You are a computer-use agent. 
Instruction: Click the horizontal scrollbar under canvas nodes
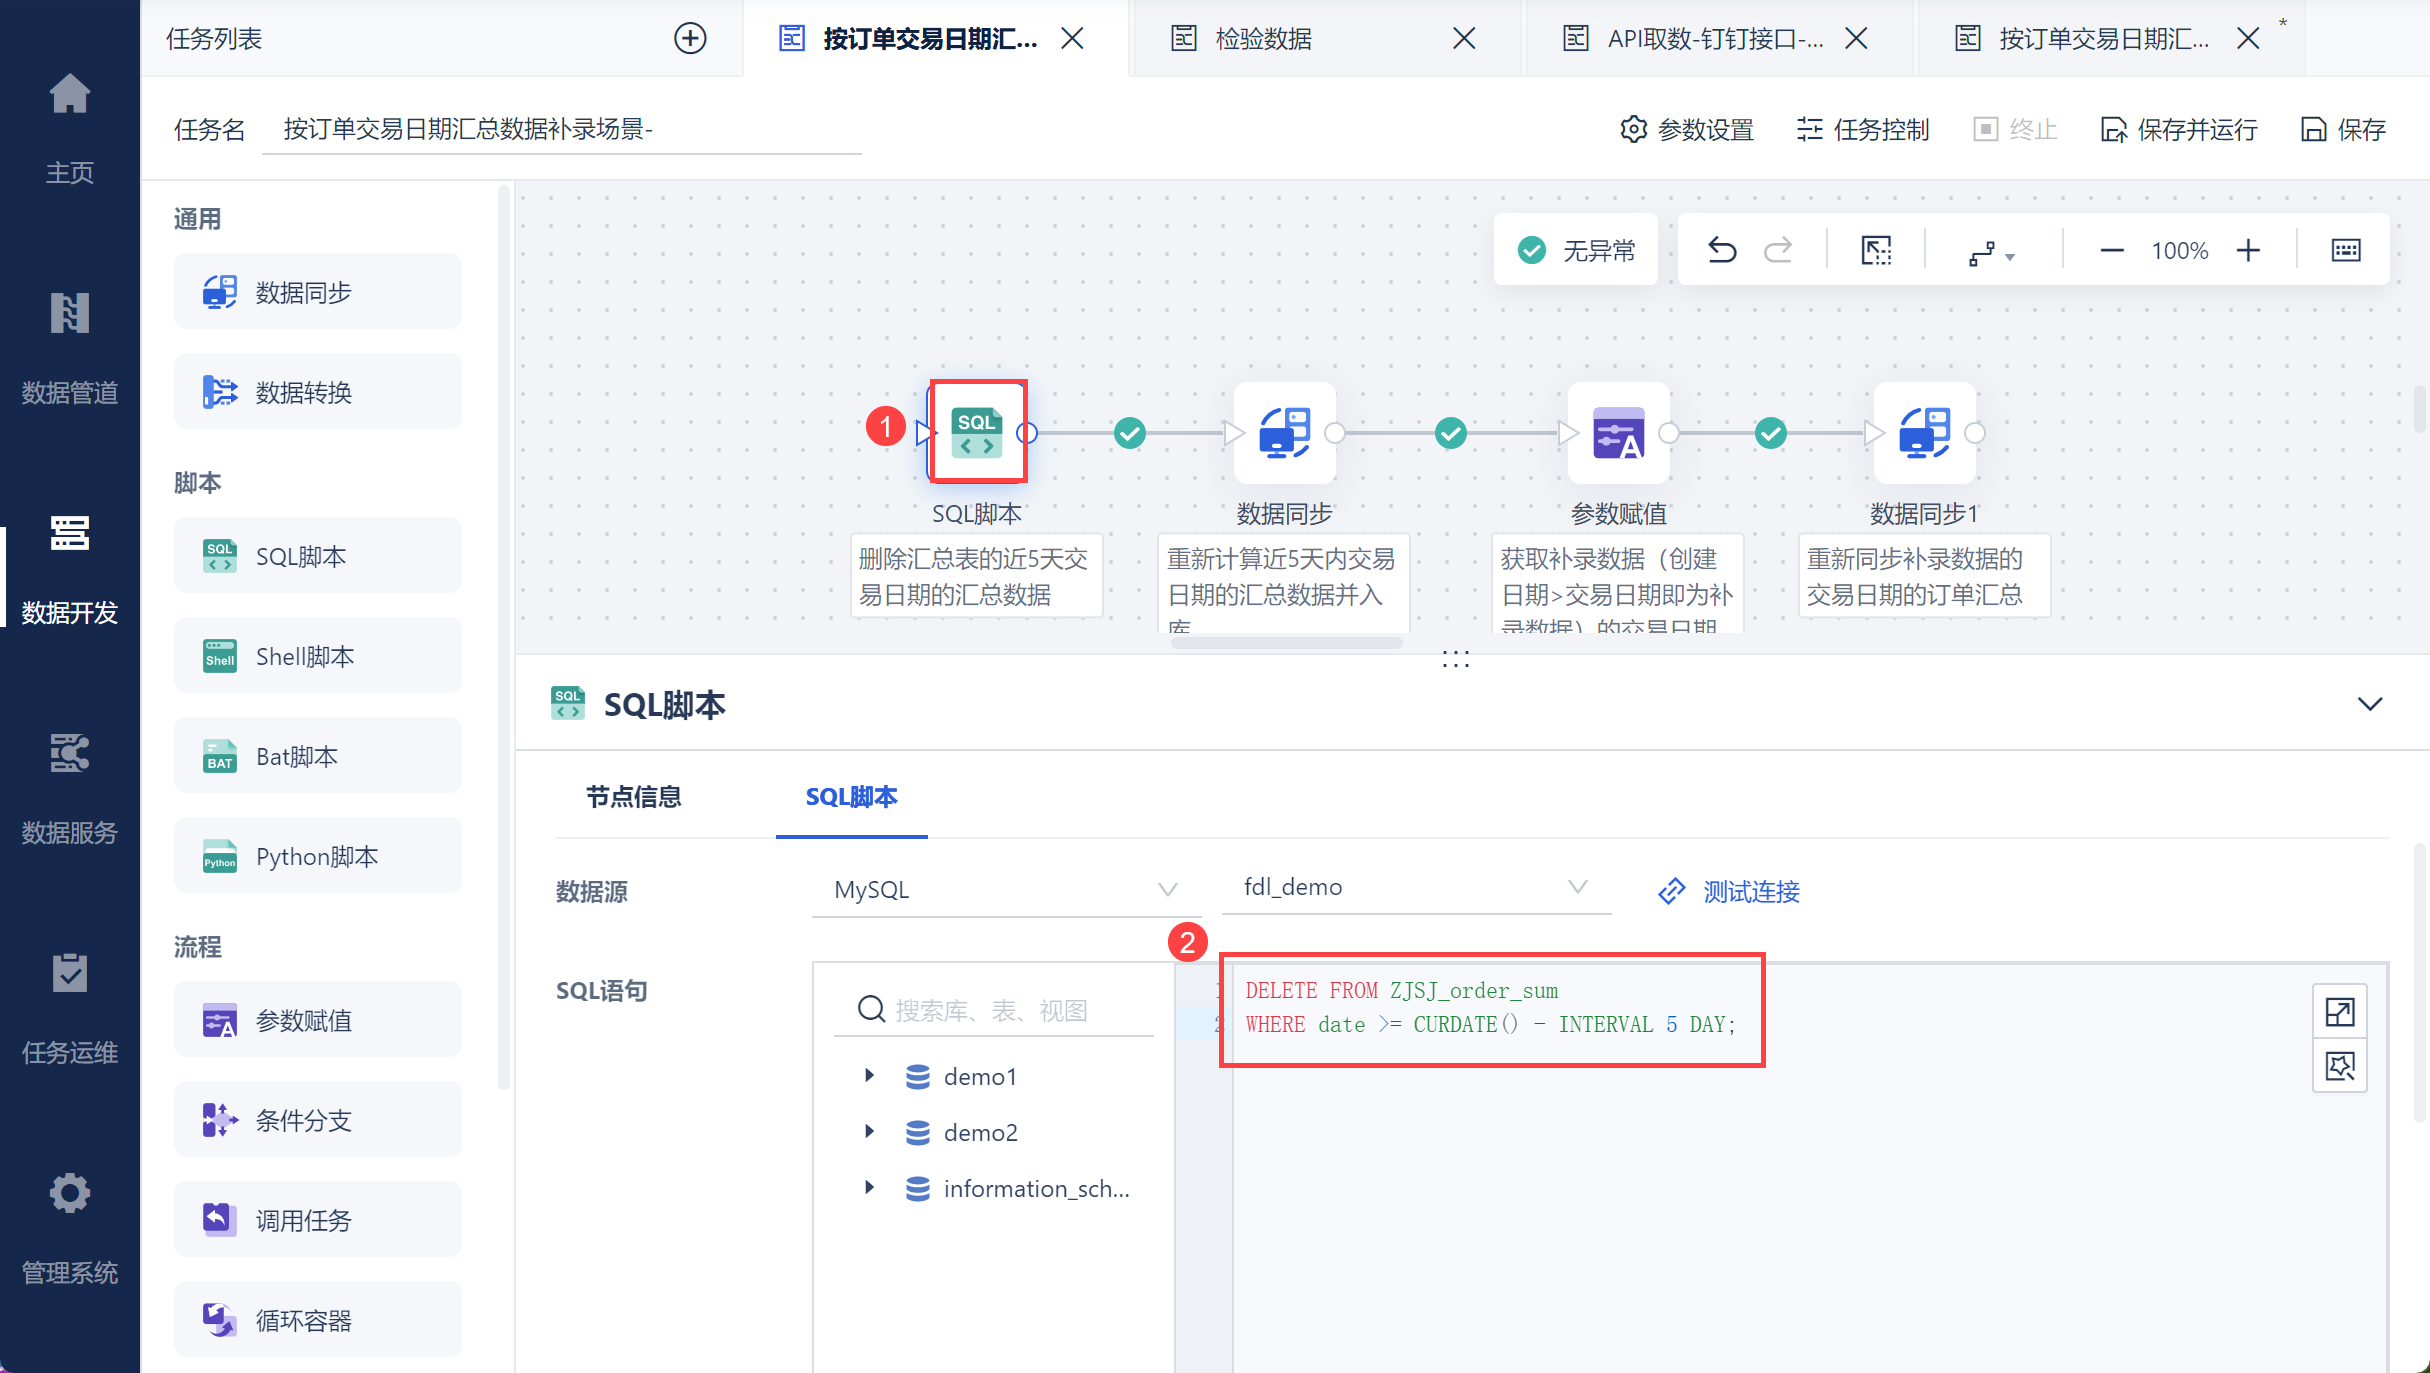click(x=1286, y=643)
